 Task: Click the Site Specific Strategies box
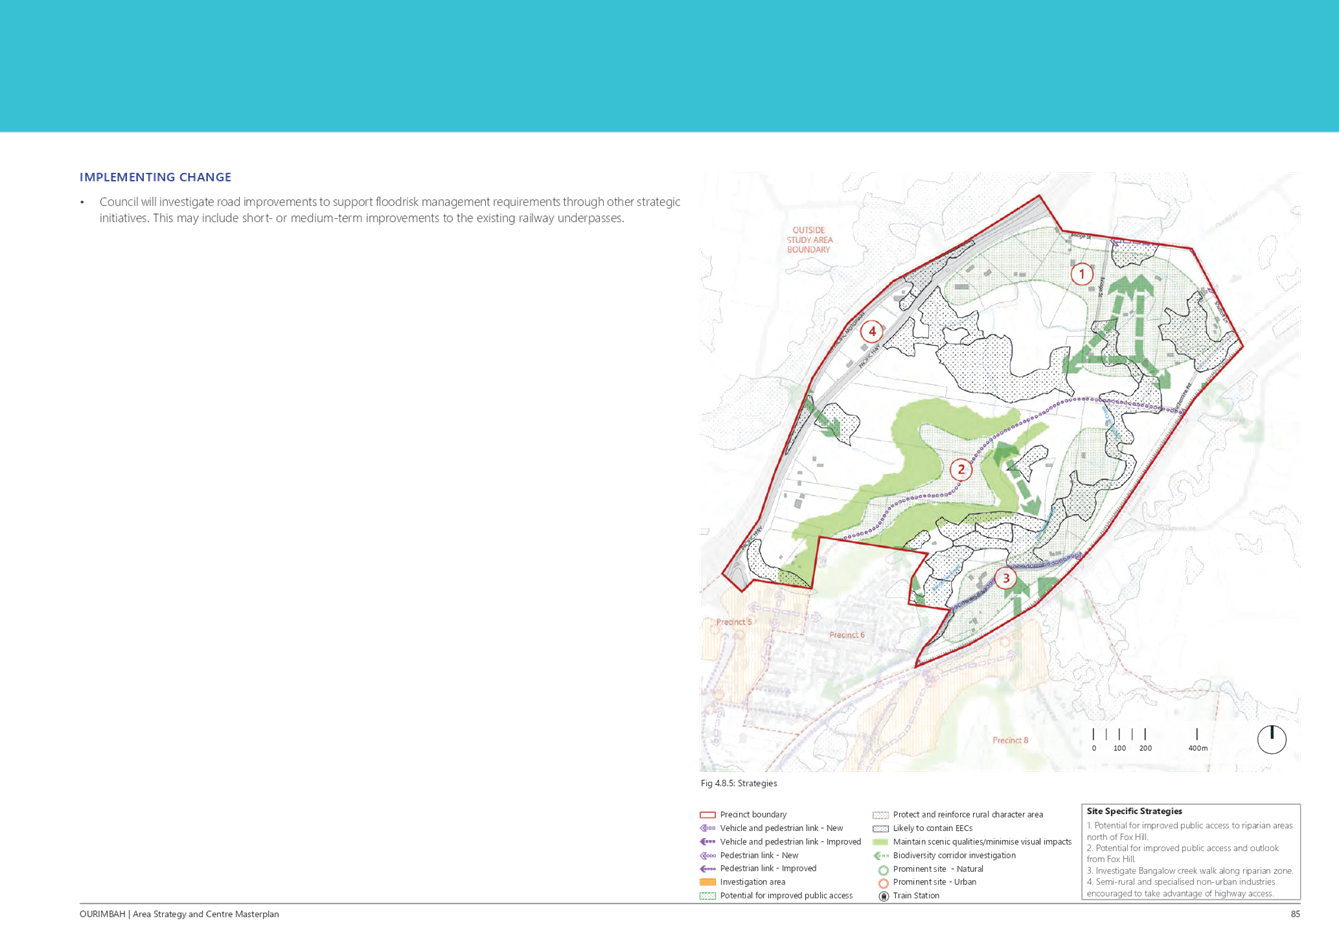(1192, 852)
